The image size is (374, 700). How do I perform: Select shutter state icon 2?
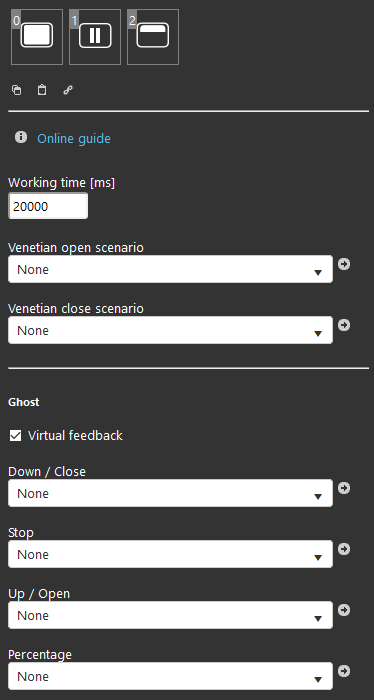coord(153,37)
